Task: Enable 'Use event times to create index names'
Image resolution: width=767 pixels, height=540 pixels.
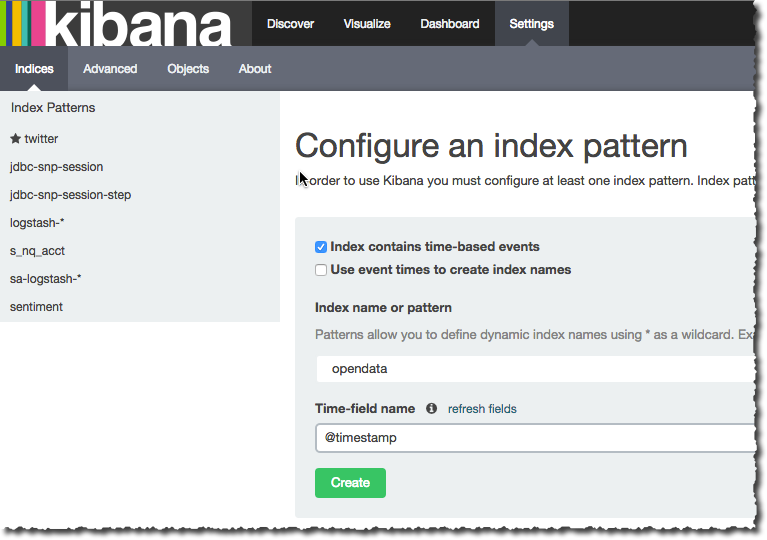Action: (321, 270)
